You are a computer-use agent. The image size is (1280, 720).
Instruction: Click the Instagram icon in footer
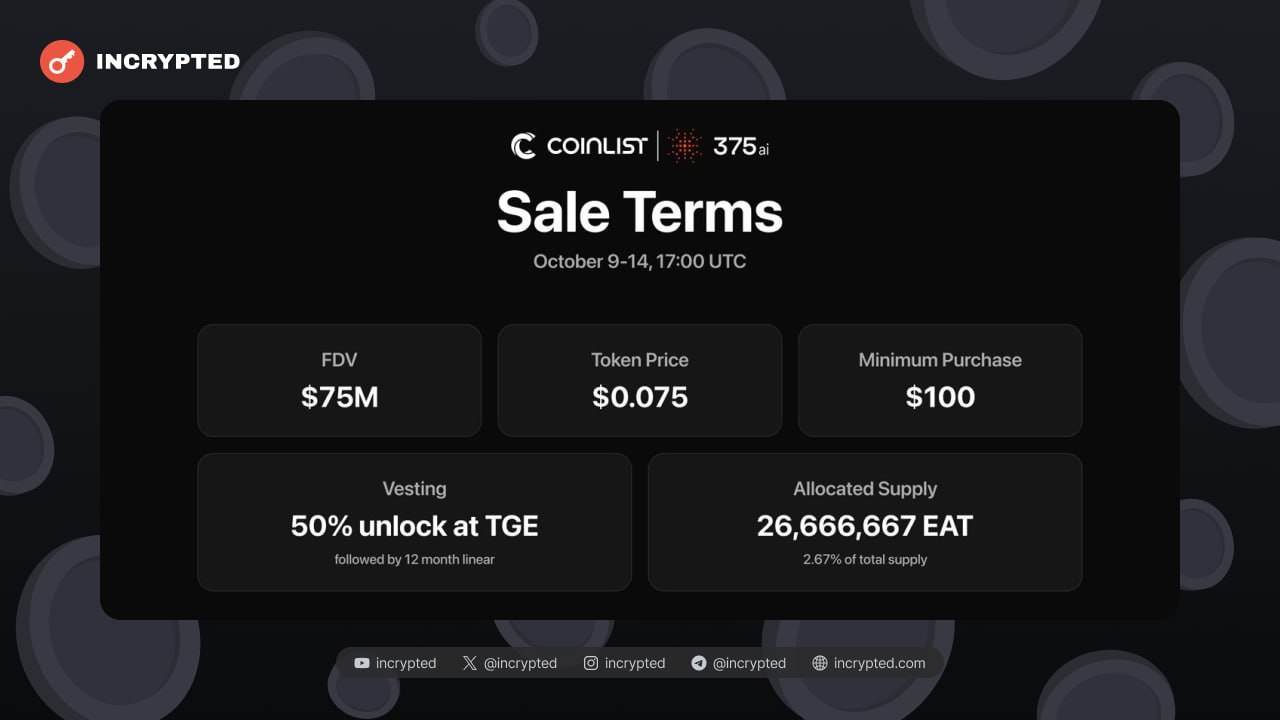[591, 663]
